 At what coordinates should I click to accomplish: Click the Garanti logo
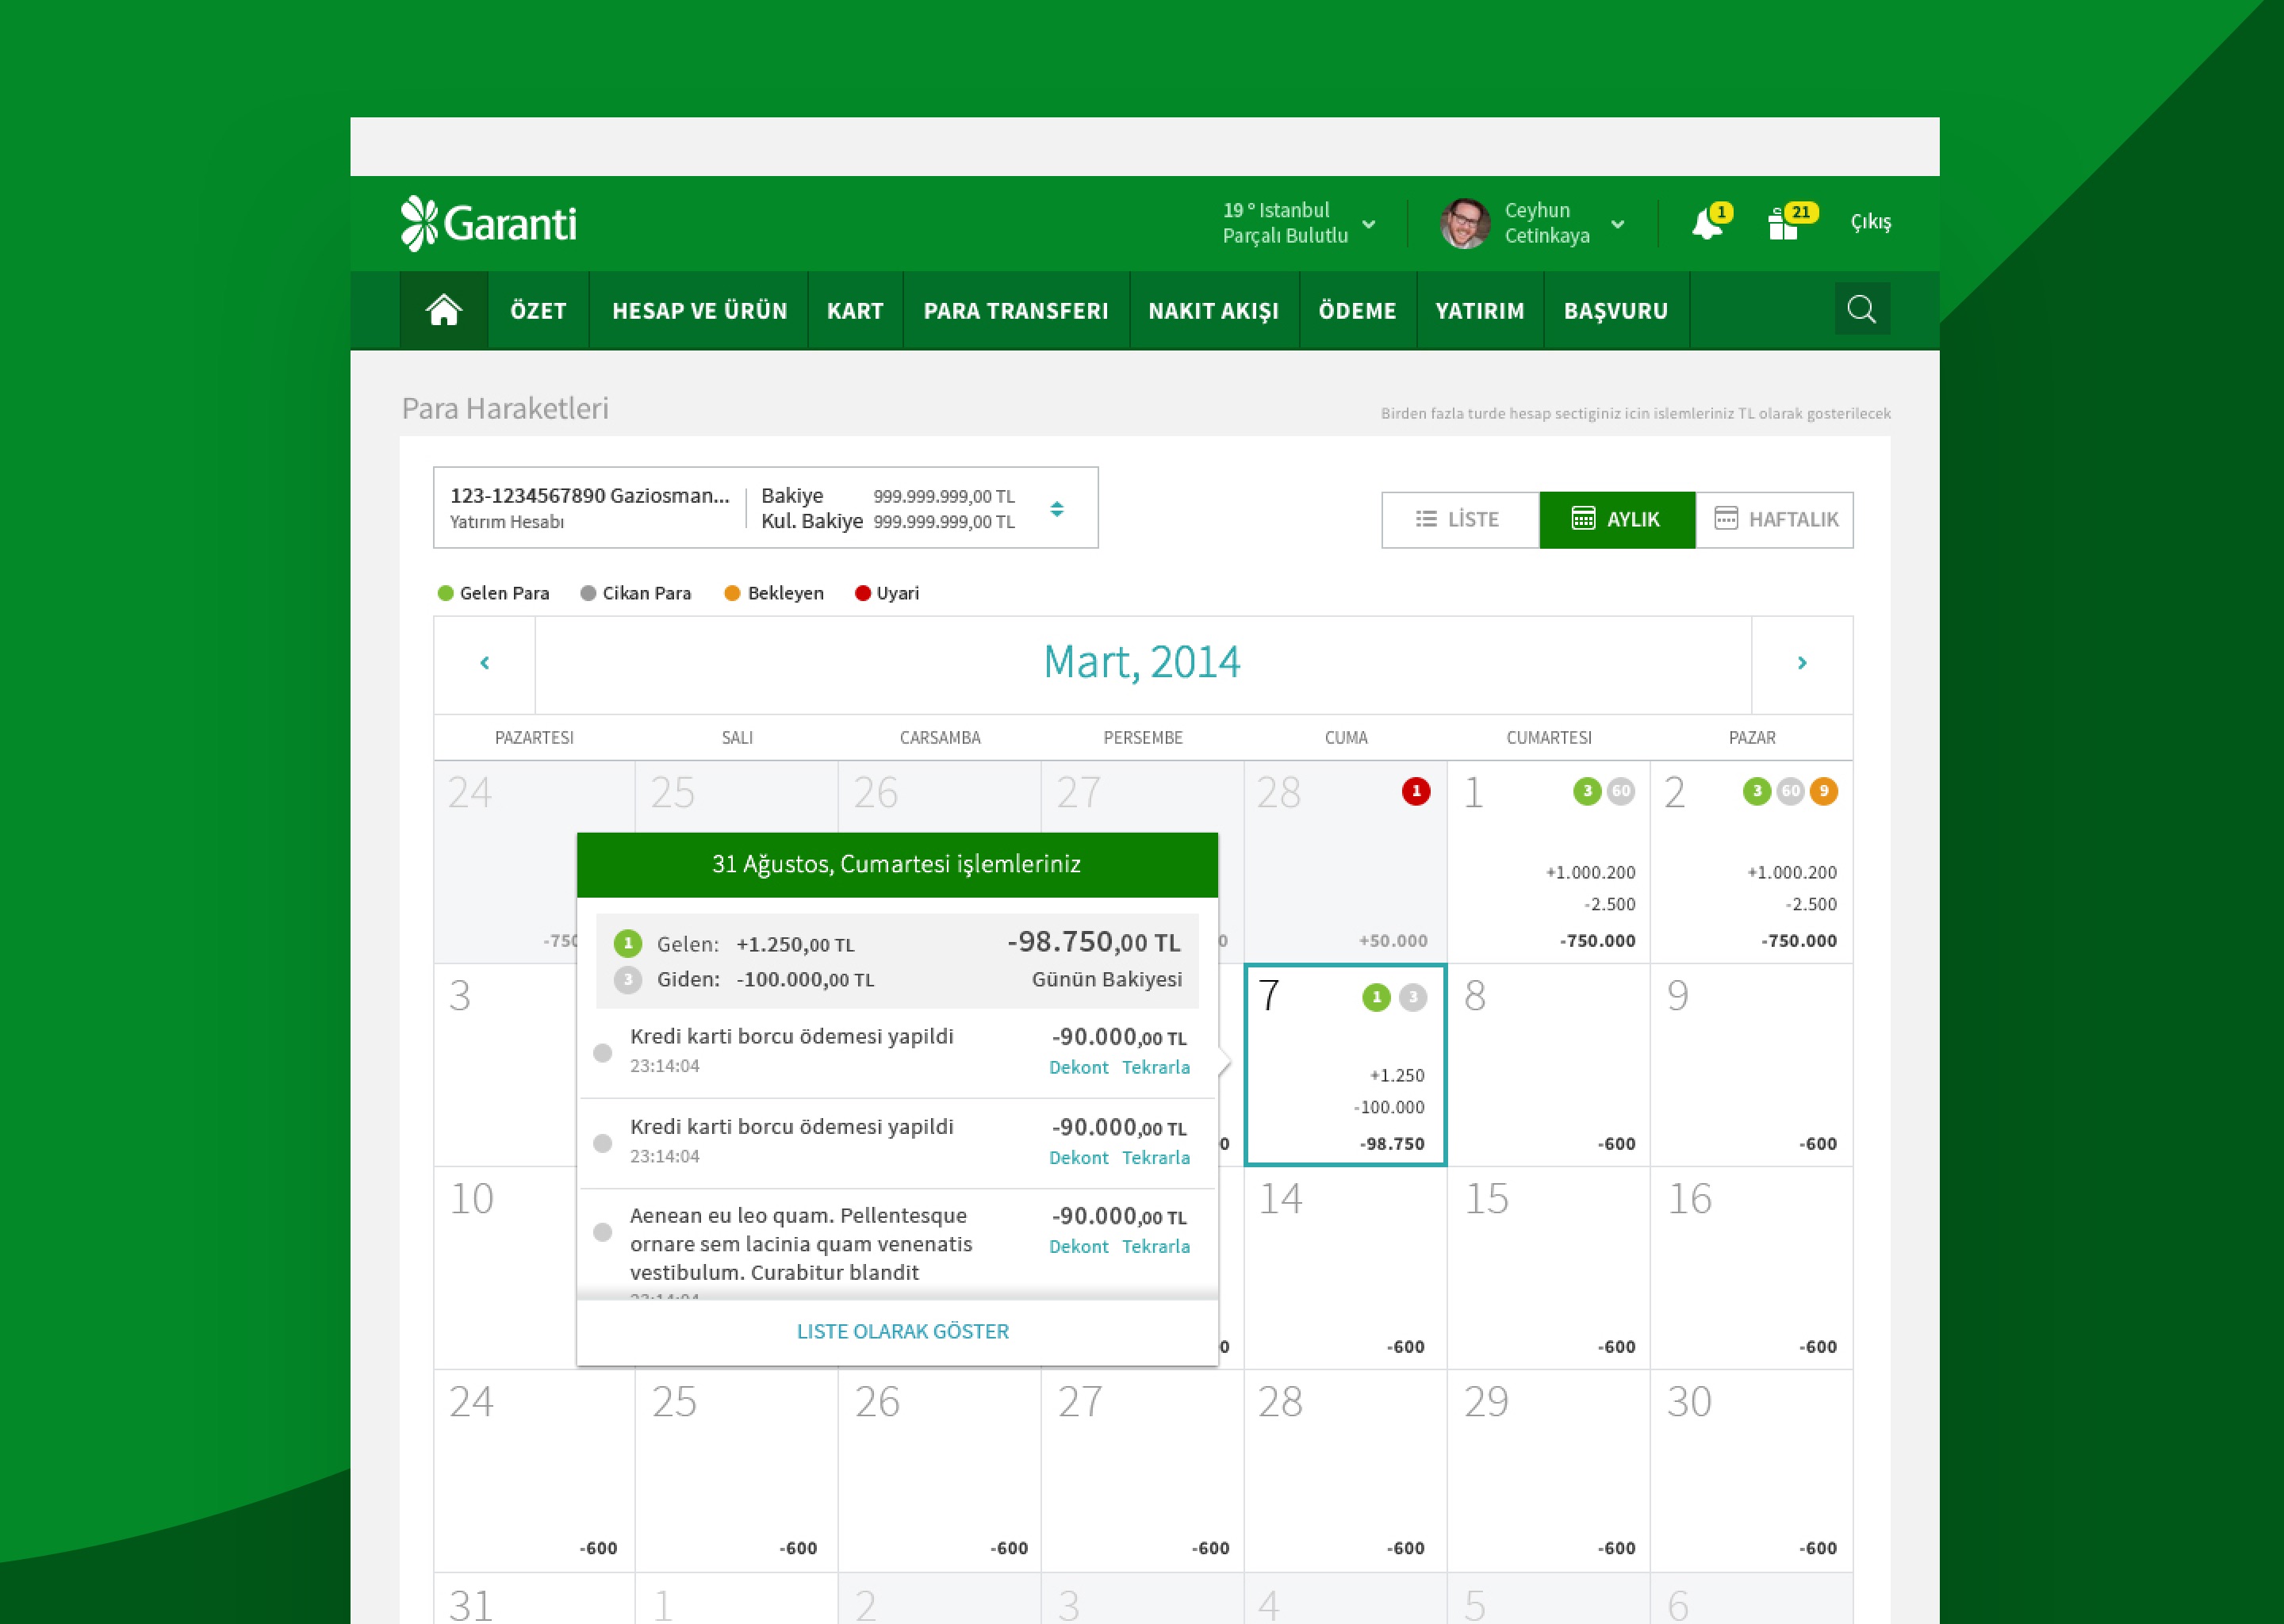coord(488,223)
